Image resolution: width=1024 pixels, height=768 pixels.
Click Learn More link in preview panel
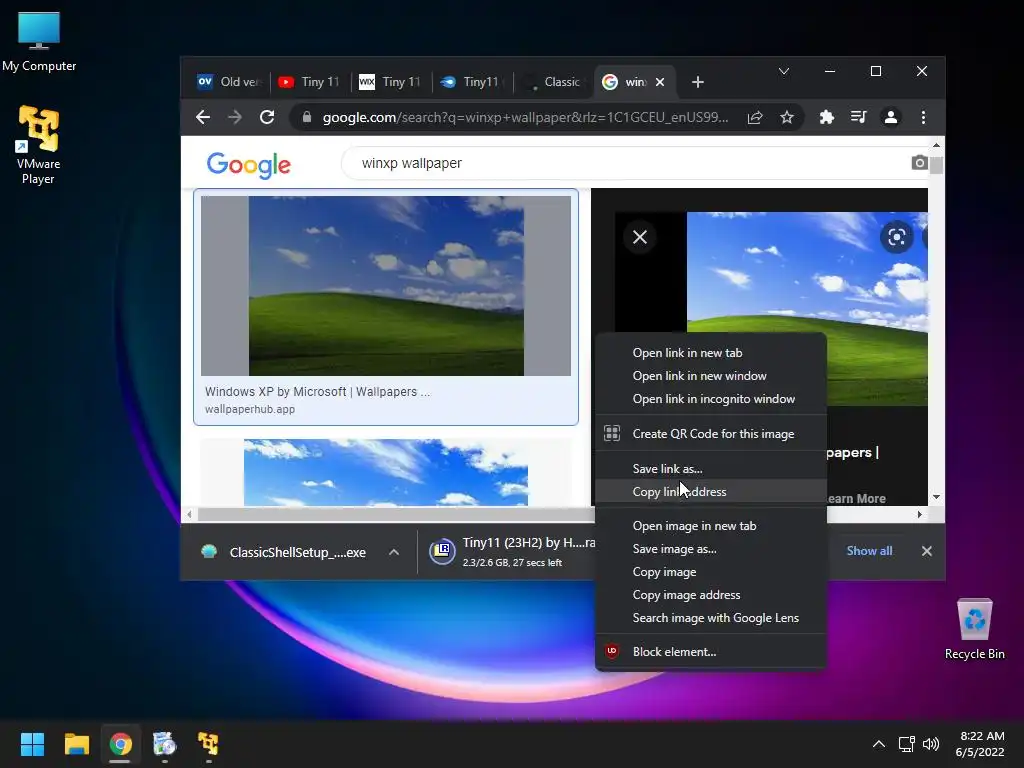coord(856,498)
